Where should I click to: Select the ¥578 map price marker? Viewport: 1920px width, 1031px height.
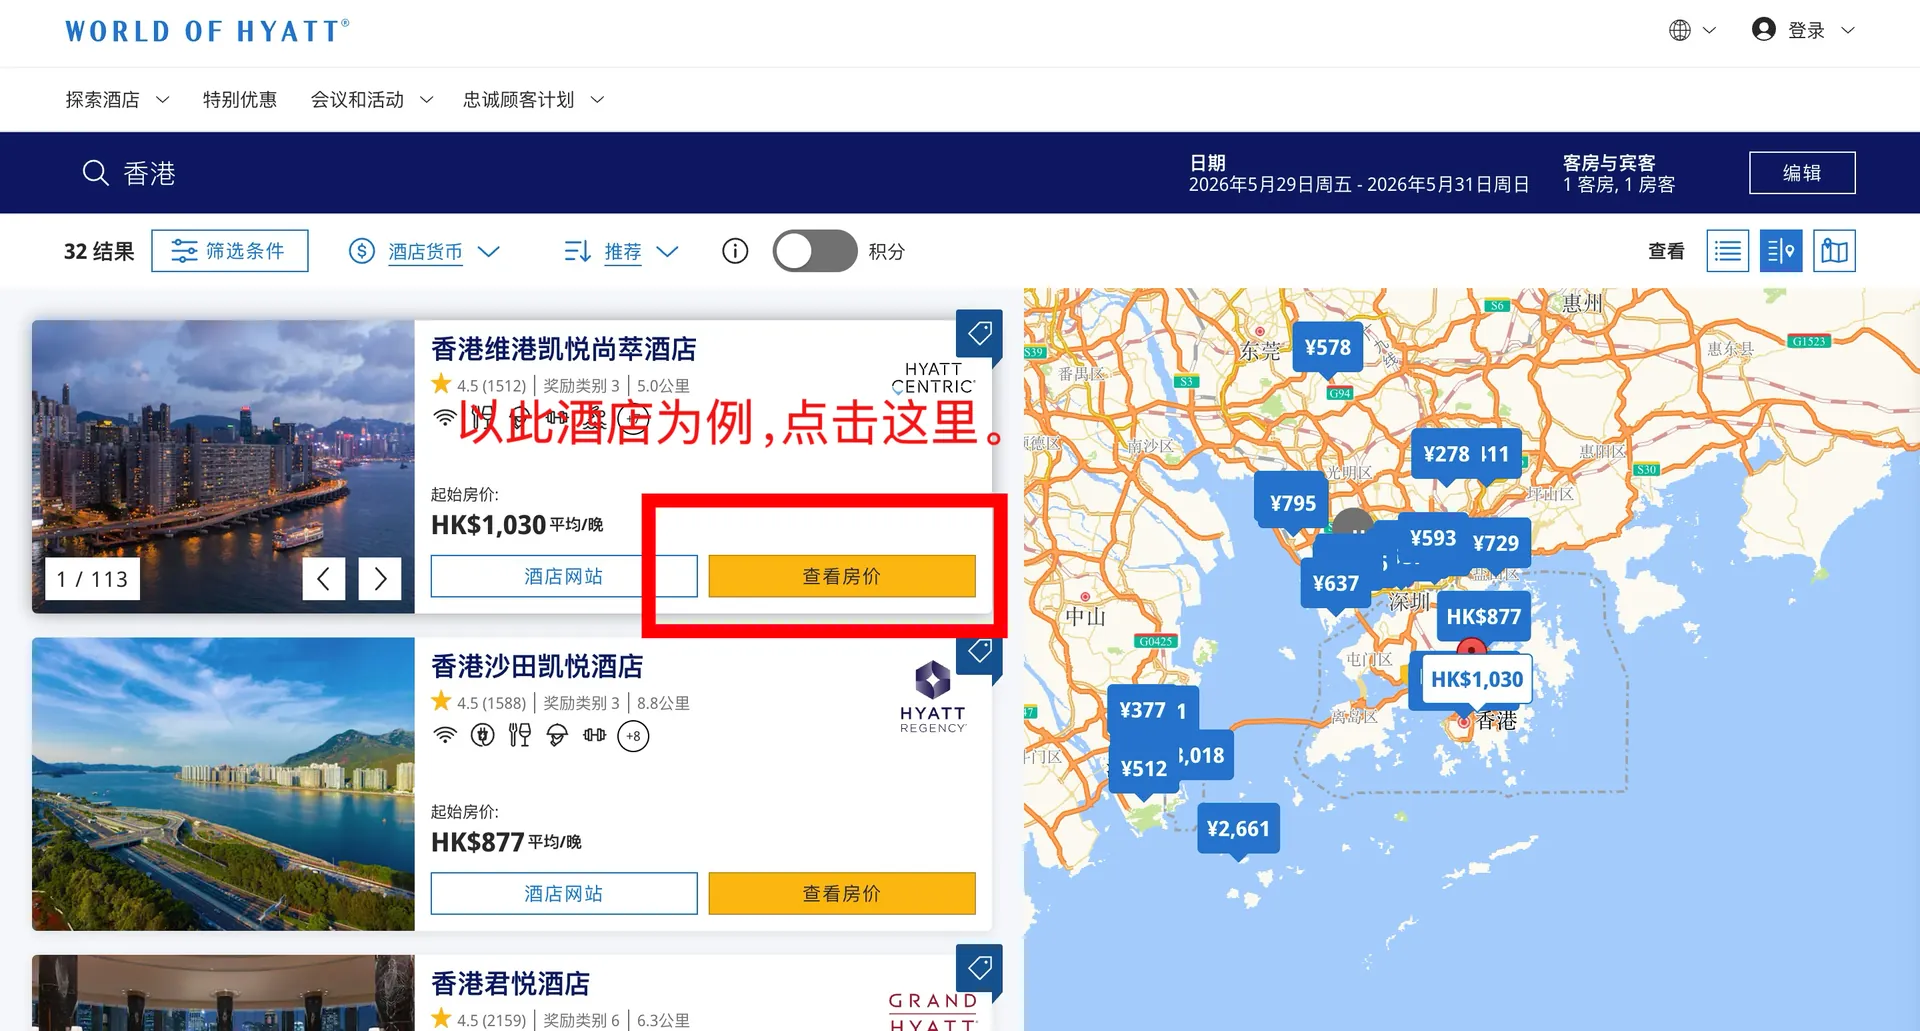click(x=1327, y=347)
